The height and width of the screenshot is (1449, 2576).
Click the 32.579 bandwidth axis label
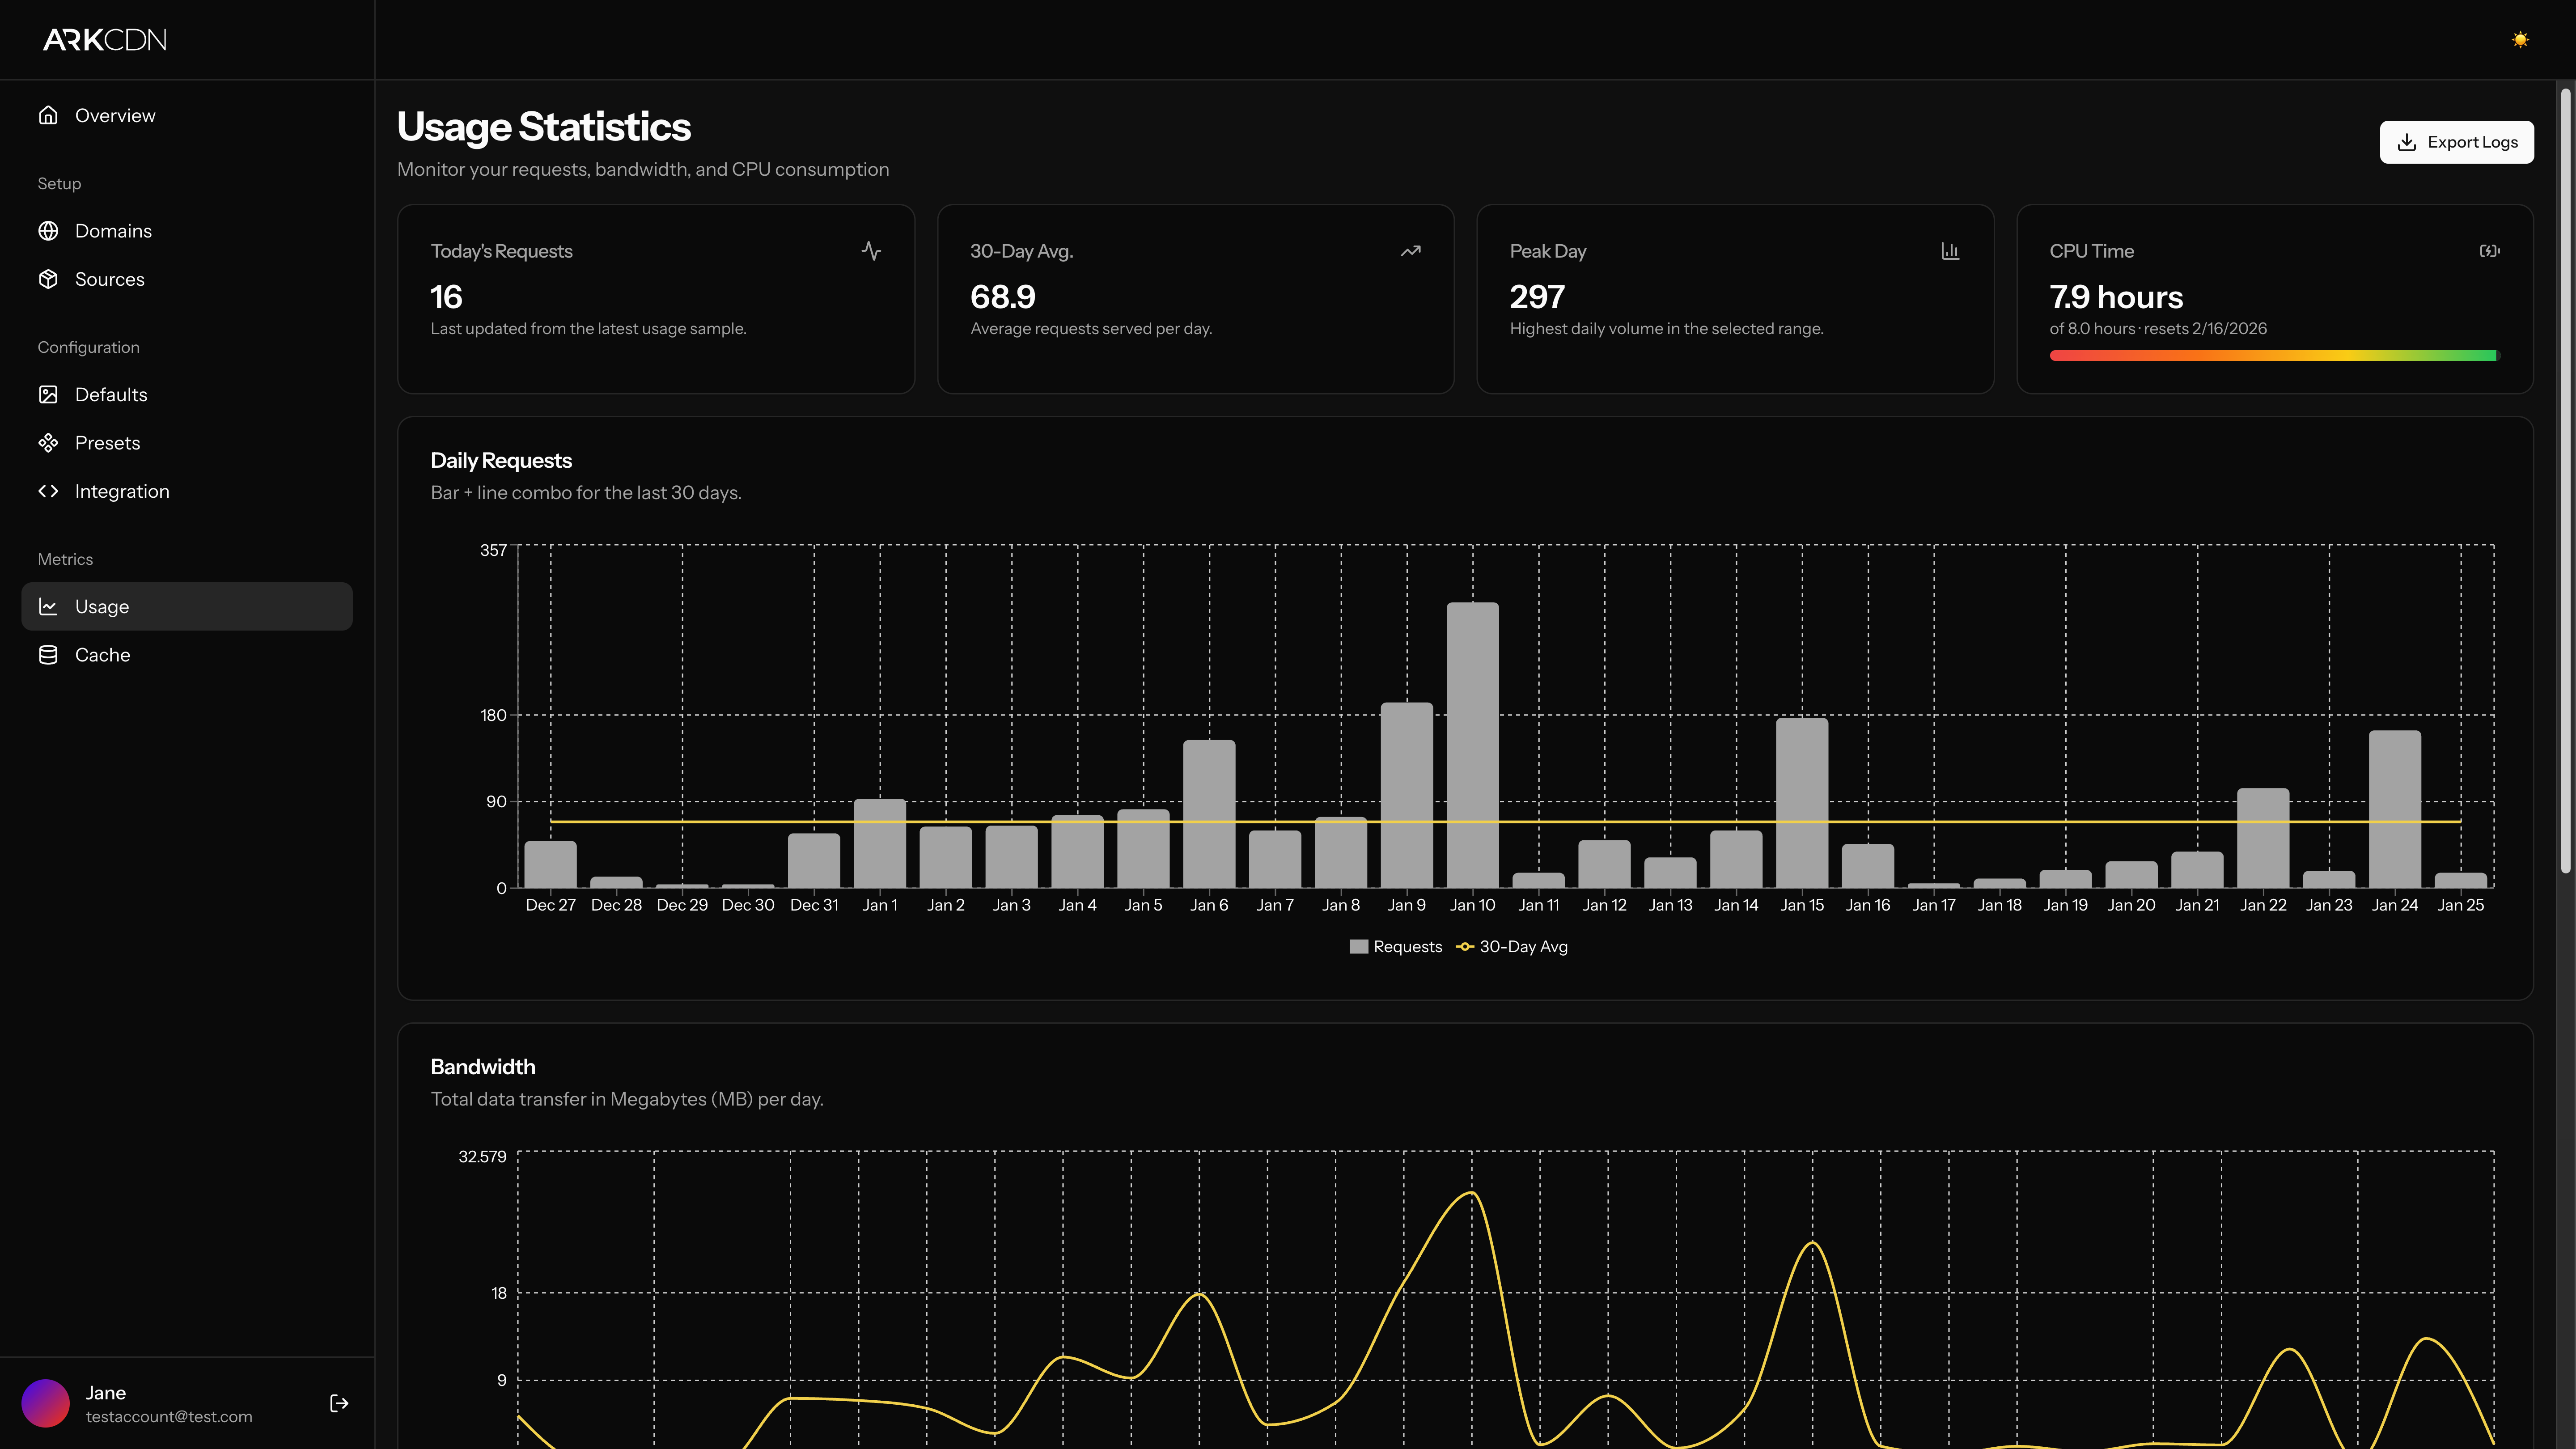(x=482, y=1157)
